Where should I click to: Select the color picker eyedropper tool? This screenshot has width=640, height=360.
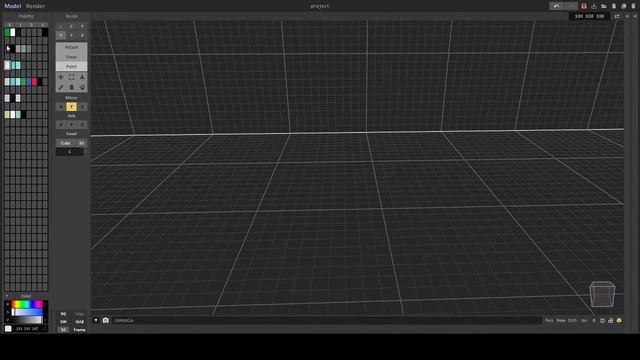pyautogui.click(x=61, y=87)
